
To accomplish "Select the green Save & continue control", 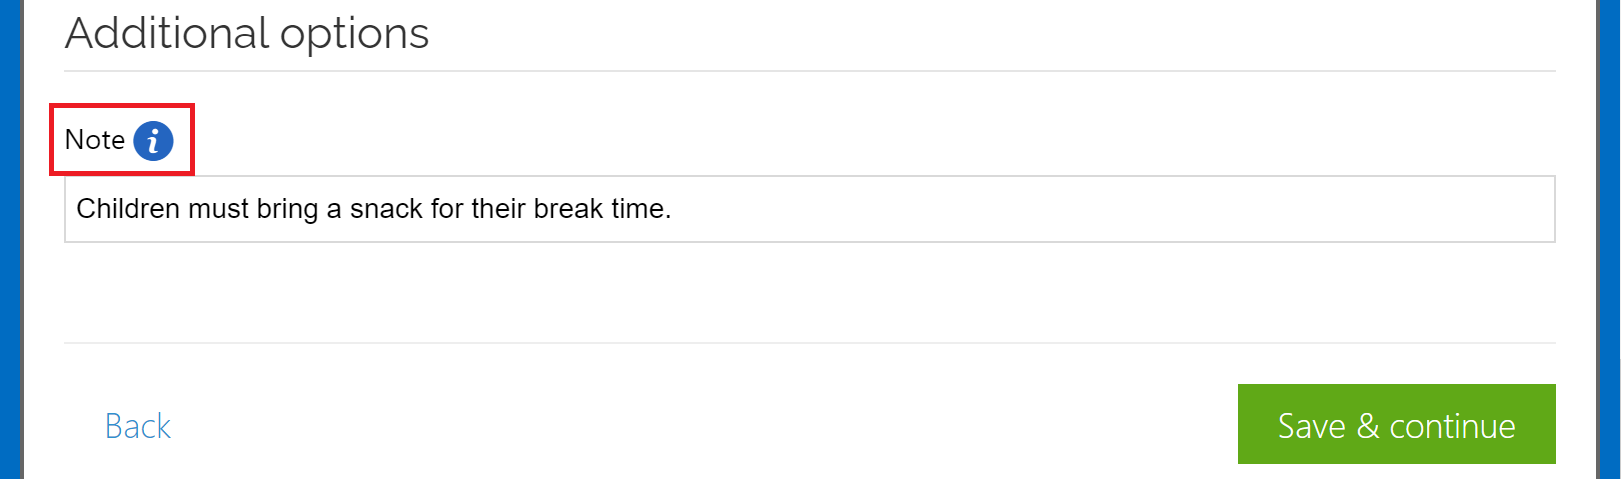I will pyautogui.click(x=1396, y=424).
